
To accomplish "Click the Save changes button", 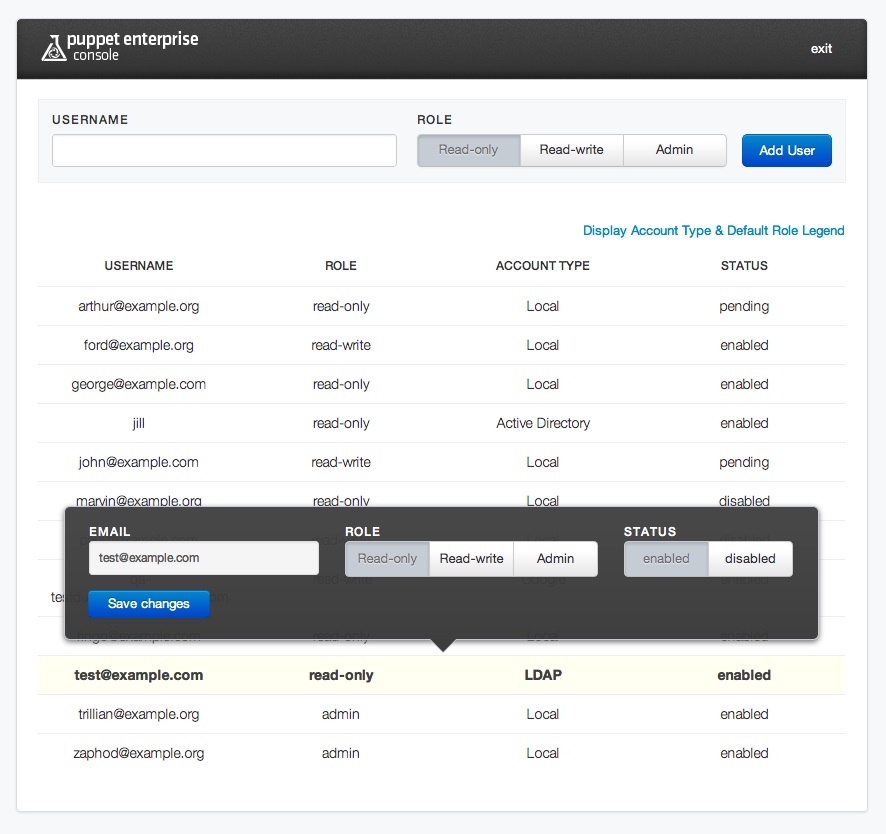I will click(x=148, y=604).
